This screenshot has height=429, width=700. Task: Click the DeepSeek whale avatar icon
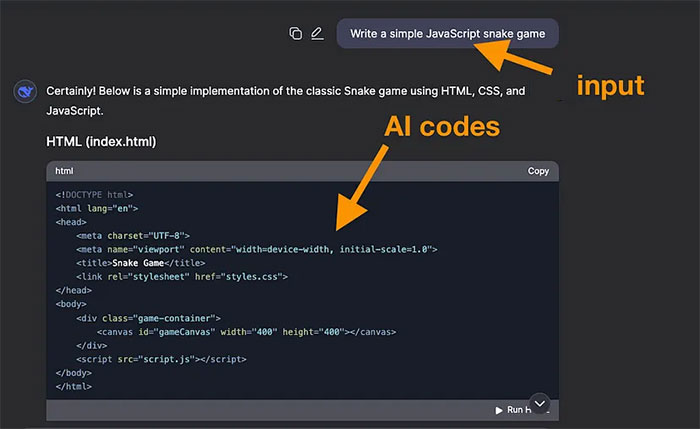click(25, 92)
